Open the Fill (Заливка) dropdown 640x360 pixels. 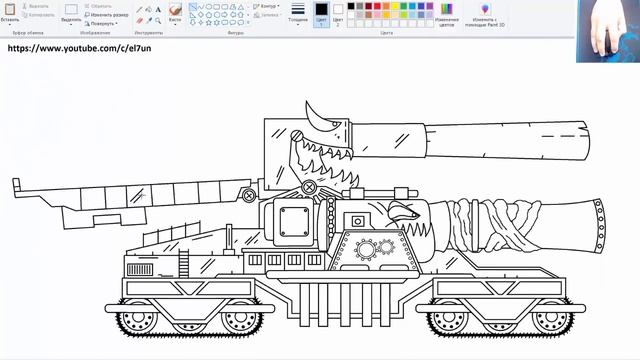267,15
